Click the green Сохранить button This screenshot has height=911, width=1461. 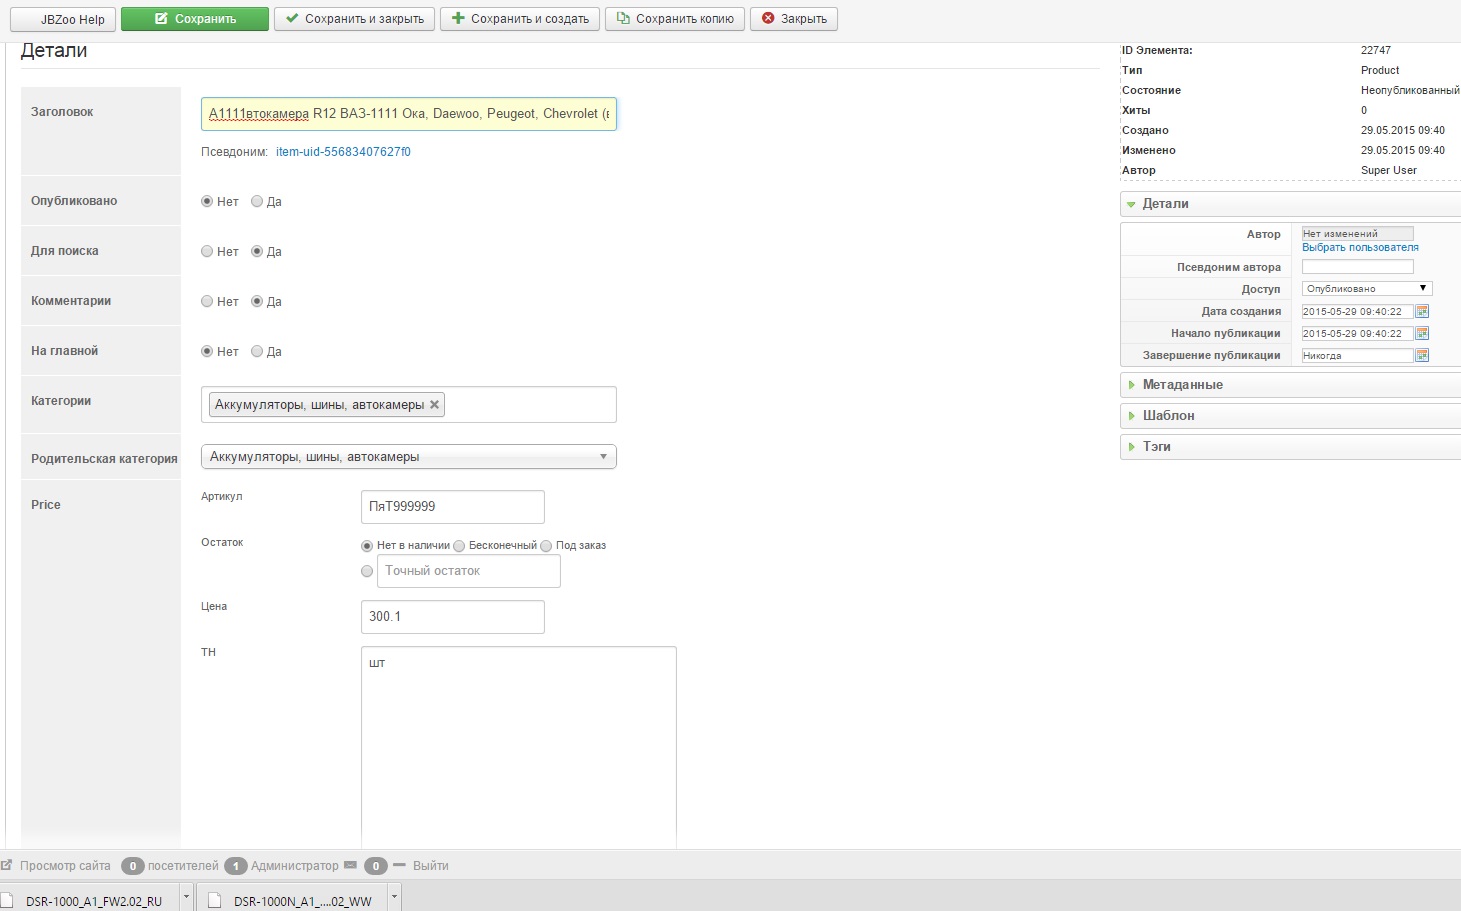(195, 19)
